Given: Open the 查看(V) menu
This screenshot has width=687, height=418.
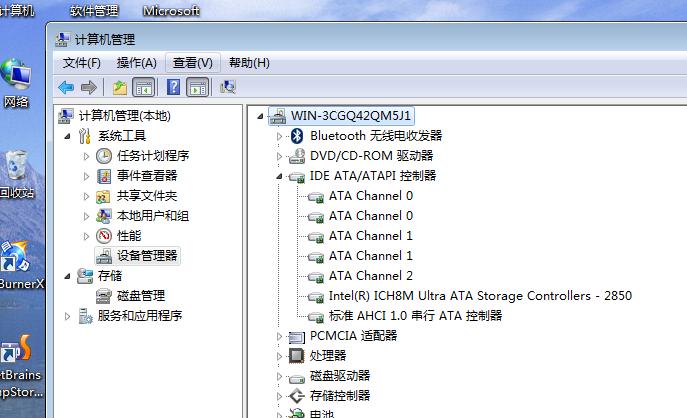Looking at the screenshot, I should point(192,62).
